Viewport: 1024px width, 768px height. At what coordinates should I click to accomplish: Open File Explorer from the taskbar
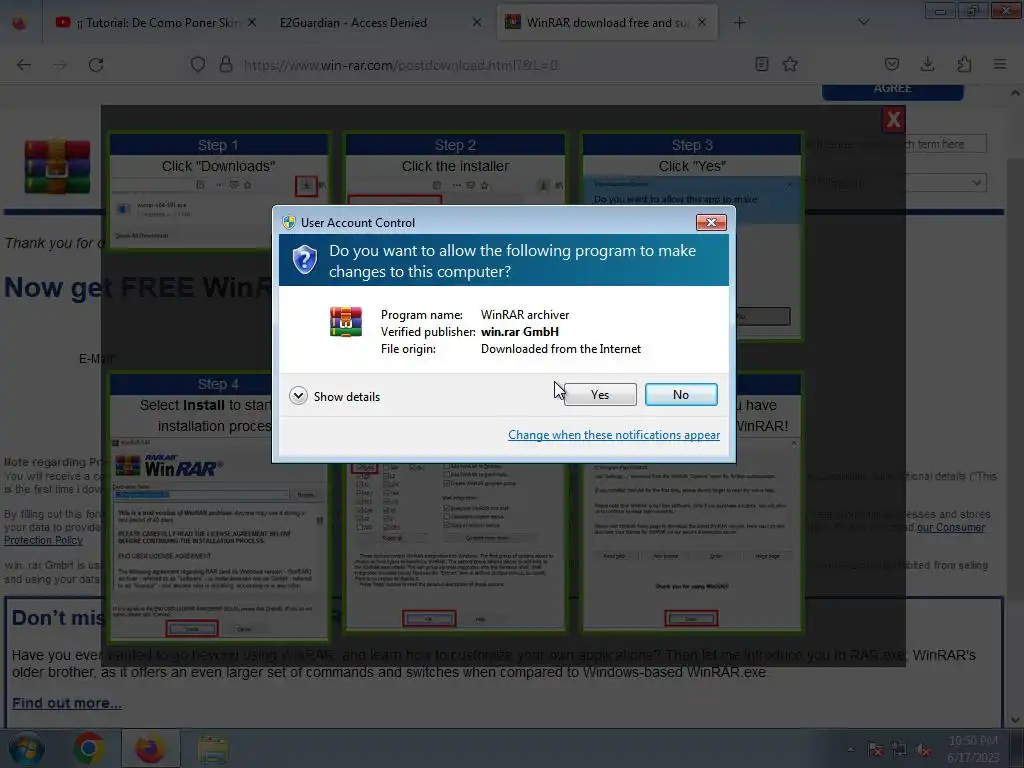[x=213, y=748]
